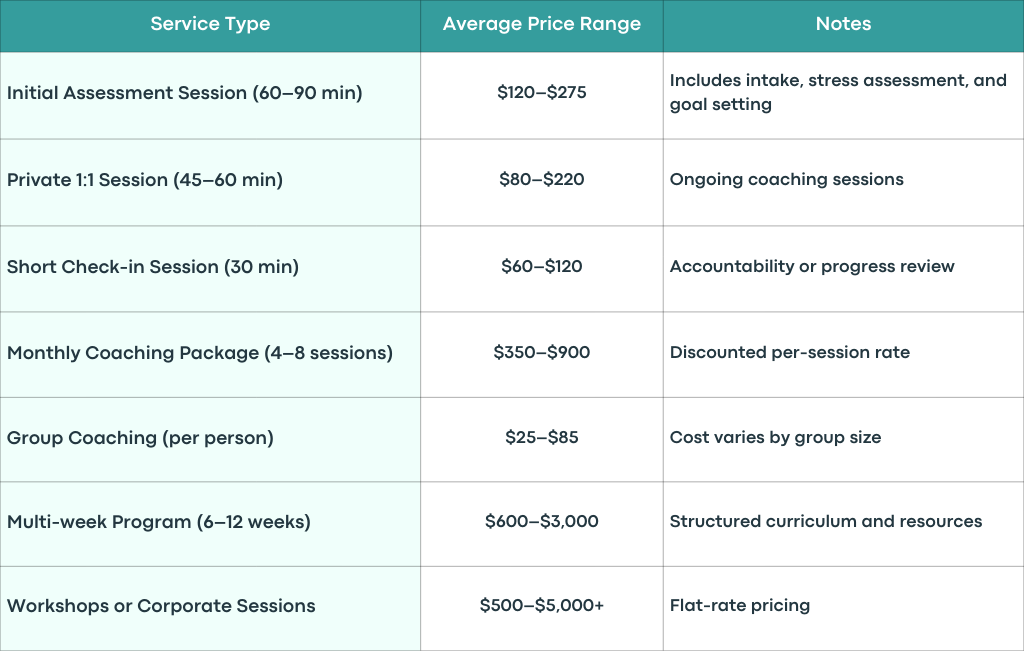
Task: Select Short Check-in Session cell
Action: point(210,268)
